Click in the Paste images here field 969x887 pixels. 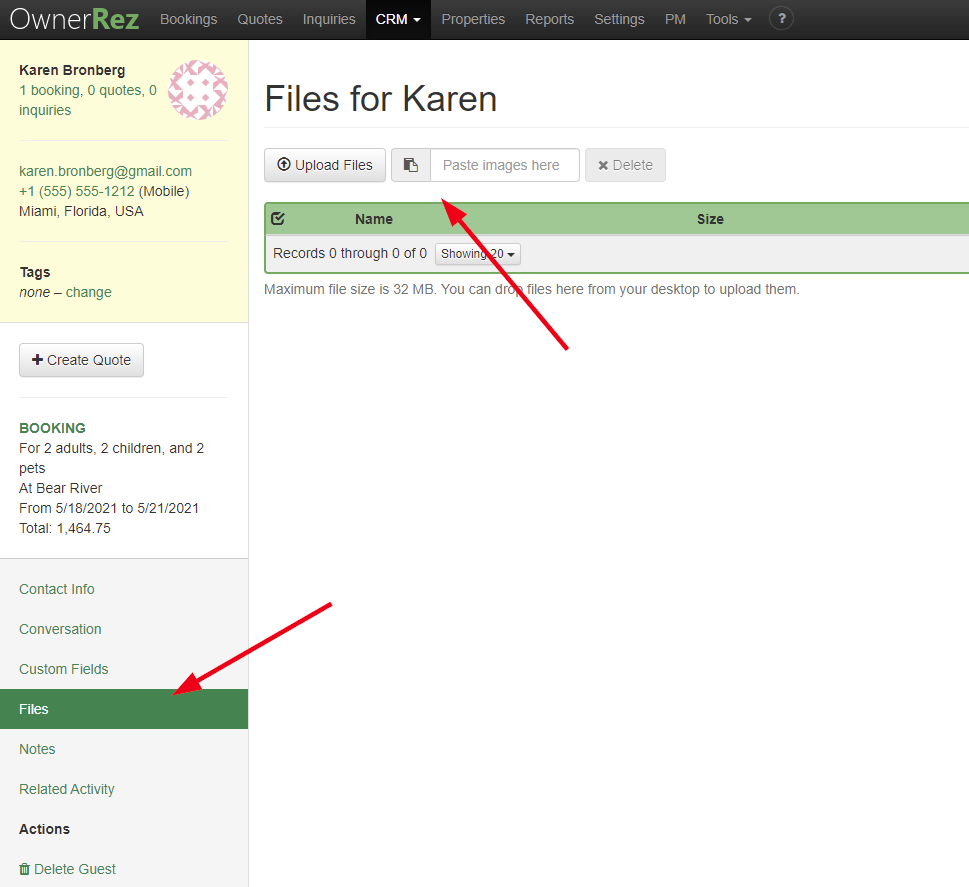click(504, 165)
